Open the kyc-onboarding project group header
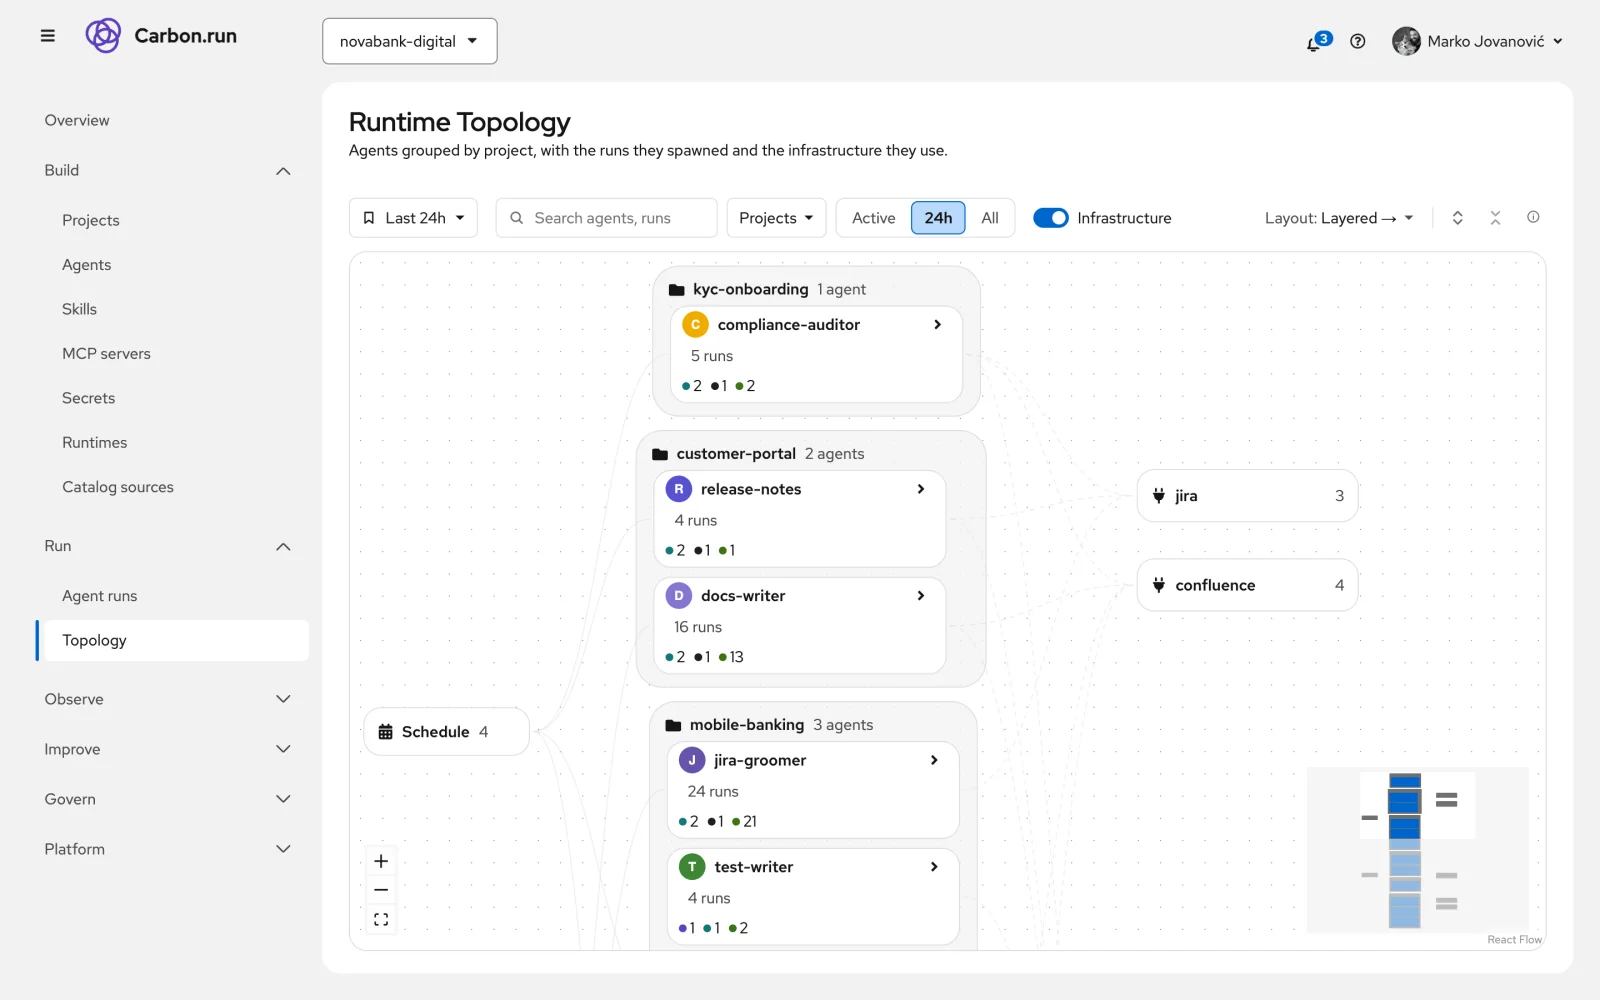The height and width of the screenshot is (1000, 1600). coord(767,289)
